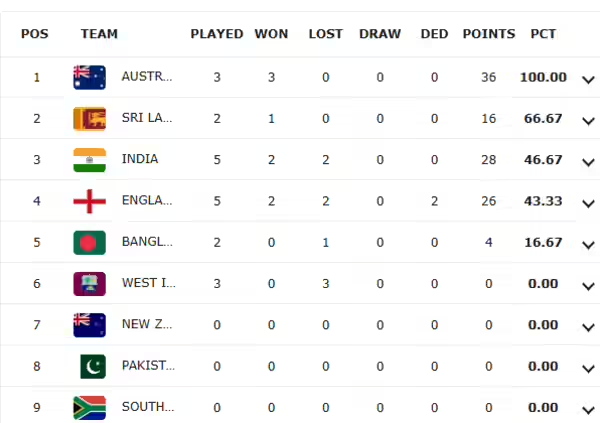Expand the England row details
Image resolution: width=600 pixels, height=423 pixels.
(x=588, y=203)
